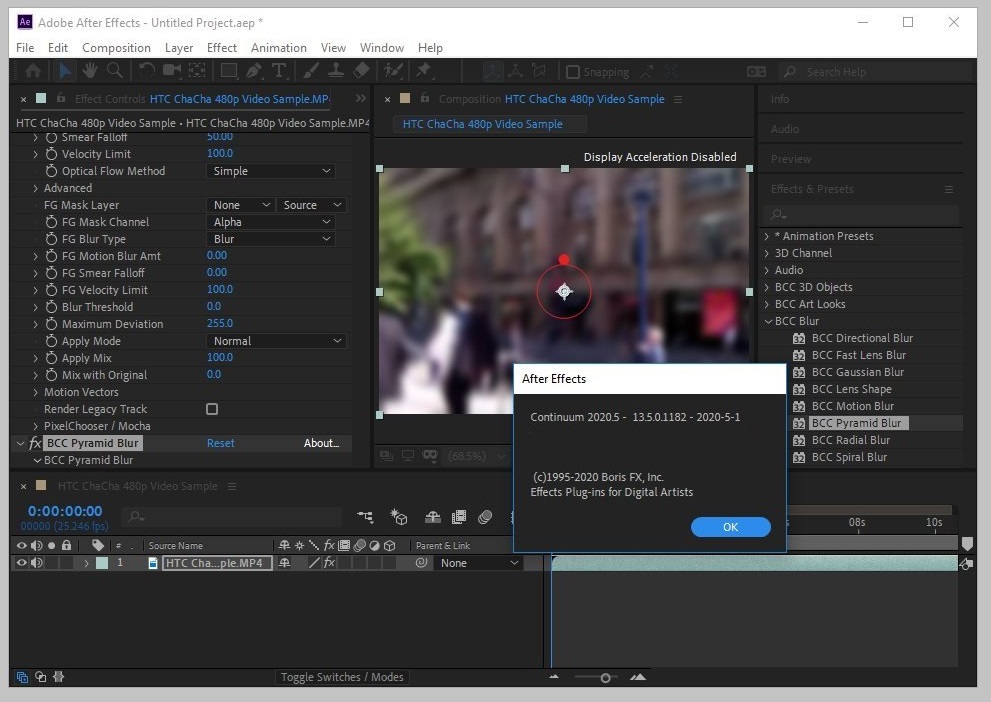This screenshot has height=702, width=991.
Task: Select the Selection arrow tool
Action: [64, 71]
